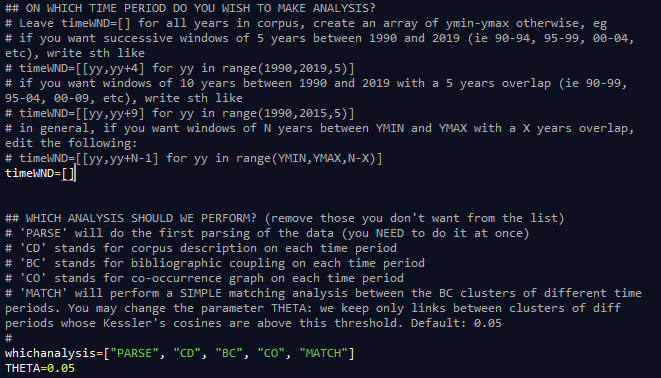661x378 pixels.
Task: Click the comment describing 'CO' co-occurrence graph
Action: click(204, 278)
